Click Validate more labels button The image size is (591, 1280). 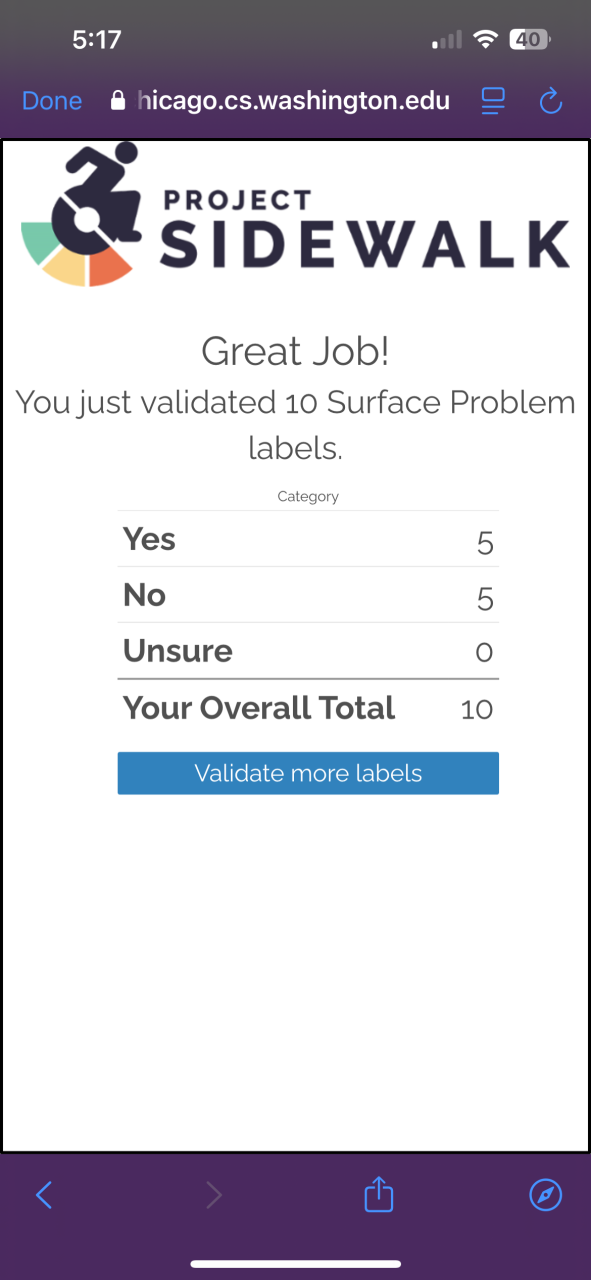pos(308,774)
